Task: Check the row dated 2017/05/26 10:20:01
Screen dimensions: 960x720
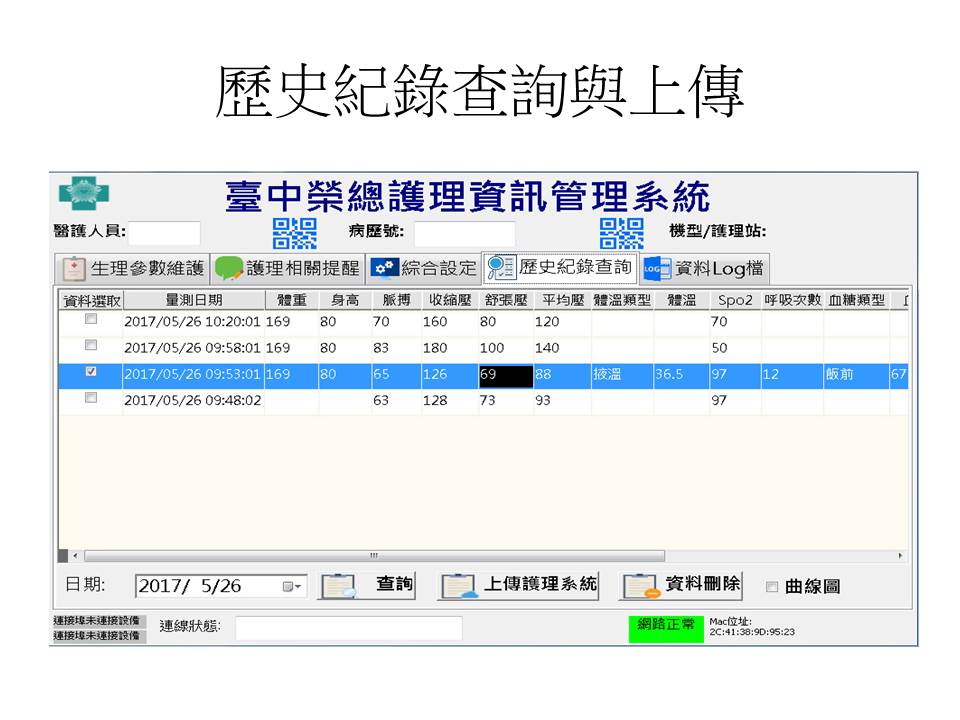Action: [91, 319]
